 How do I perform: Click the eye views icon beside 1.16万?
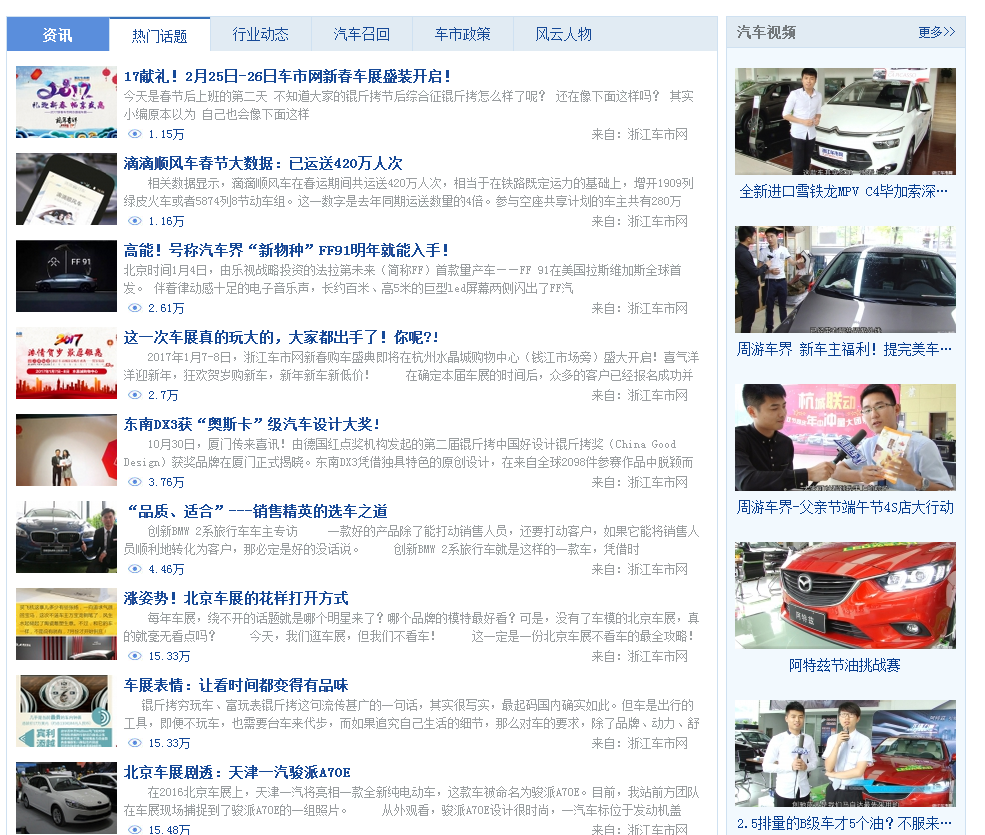click(134, 221)
